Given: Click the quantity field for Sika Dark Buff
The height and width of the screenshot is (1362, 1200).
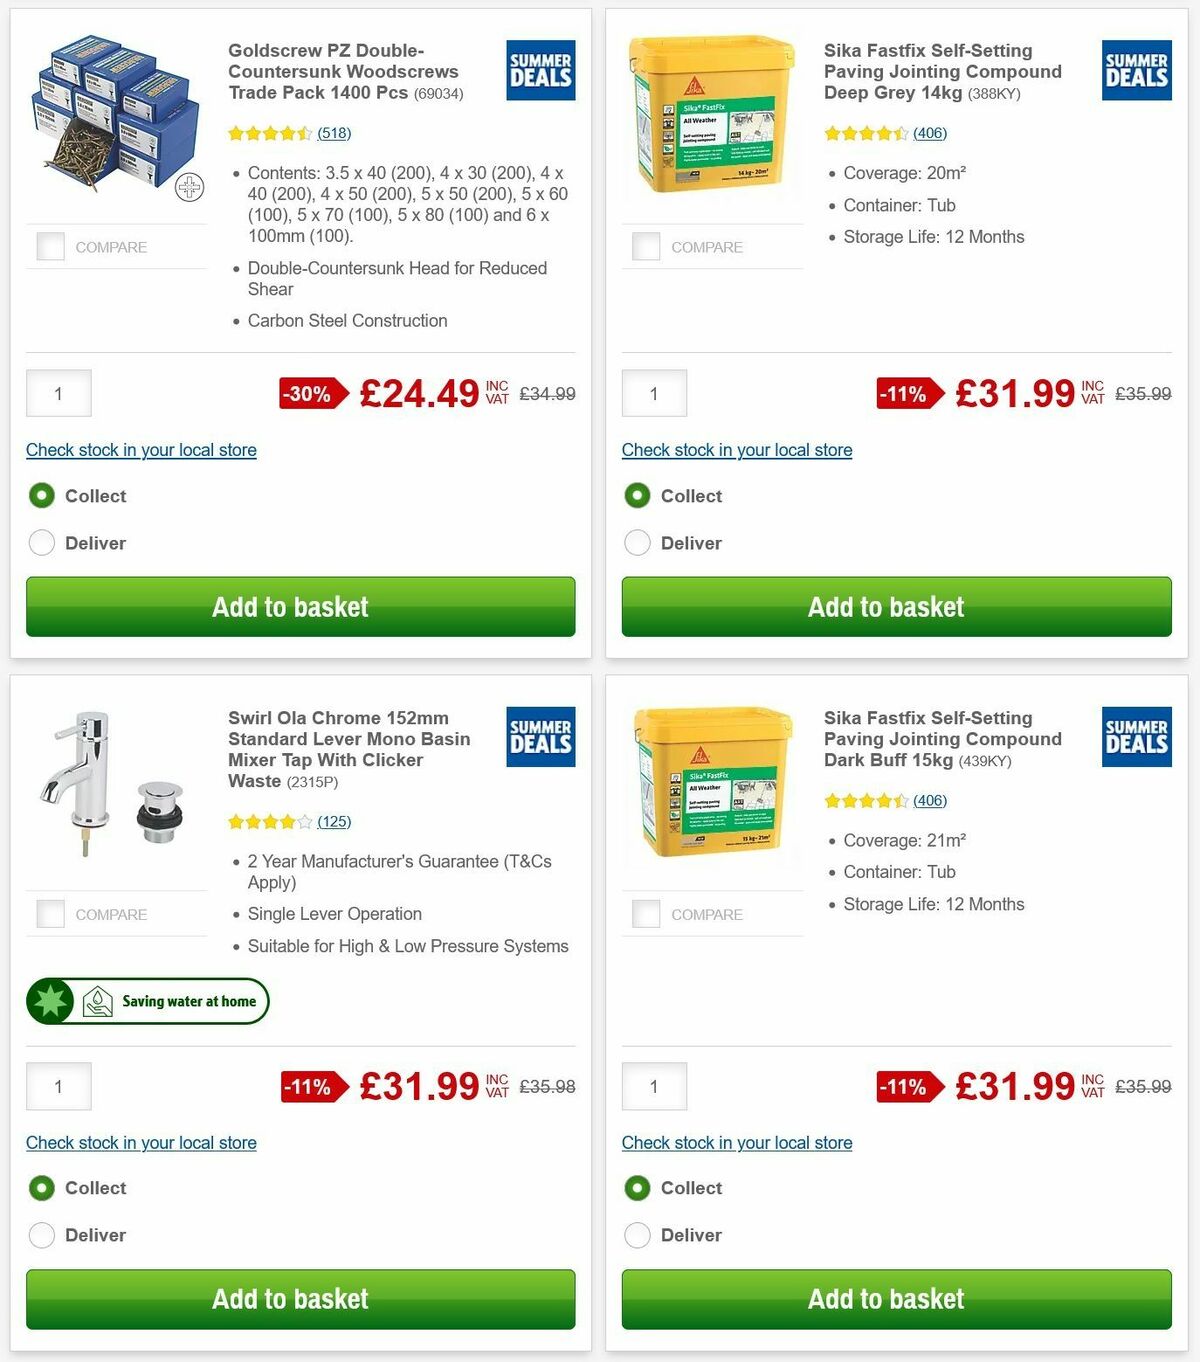Looking at the screenshot, I should pos(654,1086).
